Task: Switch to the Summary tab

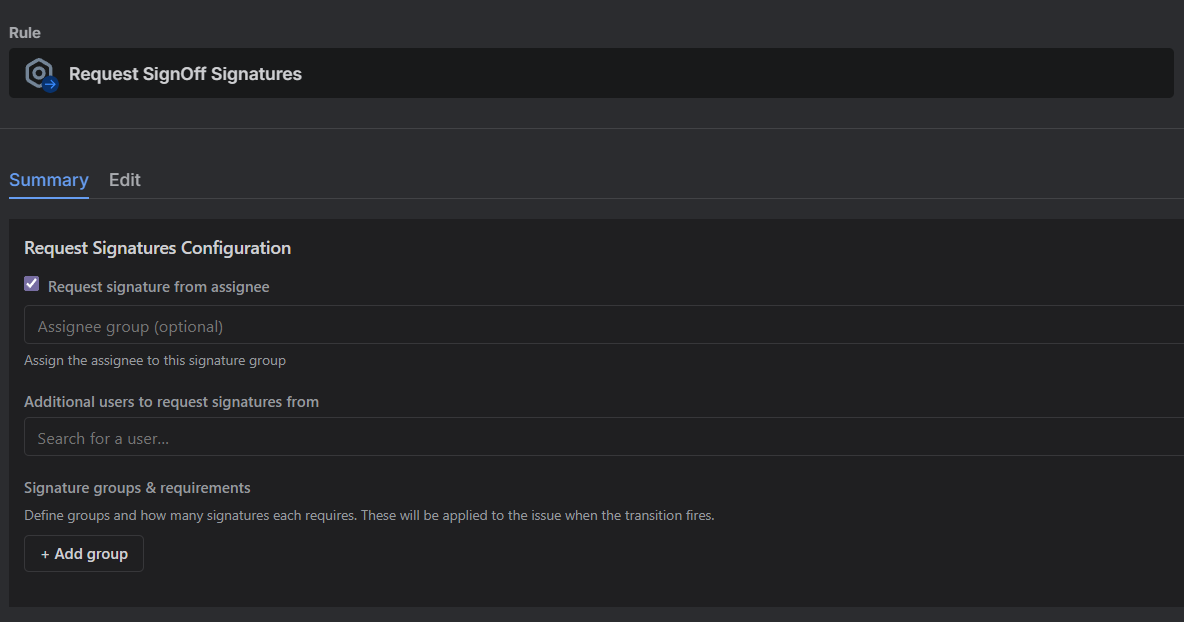Action: pos(49,180)
